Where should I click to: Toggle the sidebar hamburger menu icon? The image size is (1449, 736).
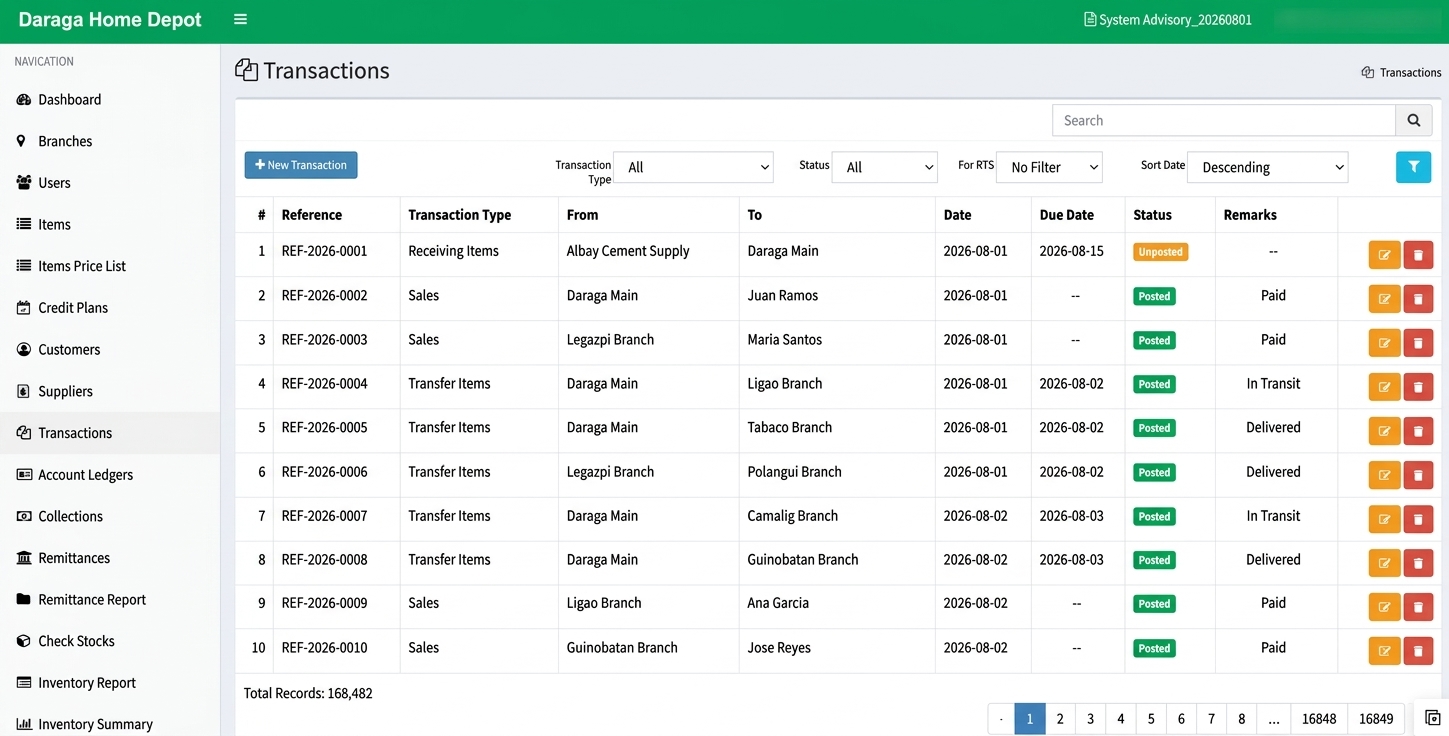click(x=240, y=20)
